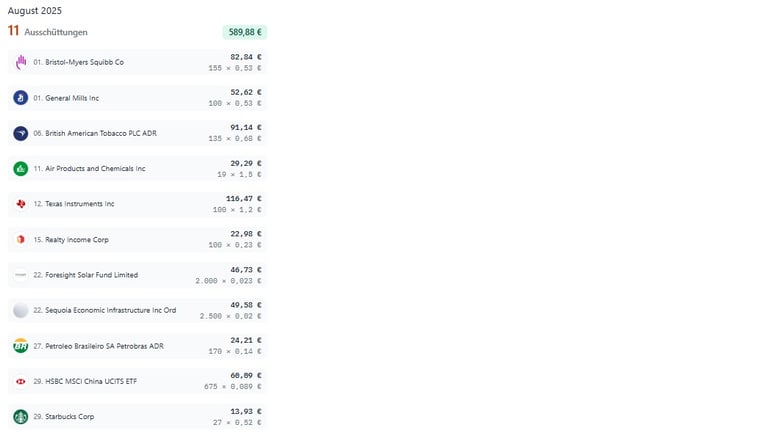
Task: Click the Starbucks logo icon
Action: (20, 417)
